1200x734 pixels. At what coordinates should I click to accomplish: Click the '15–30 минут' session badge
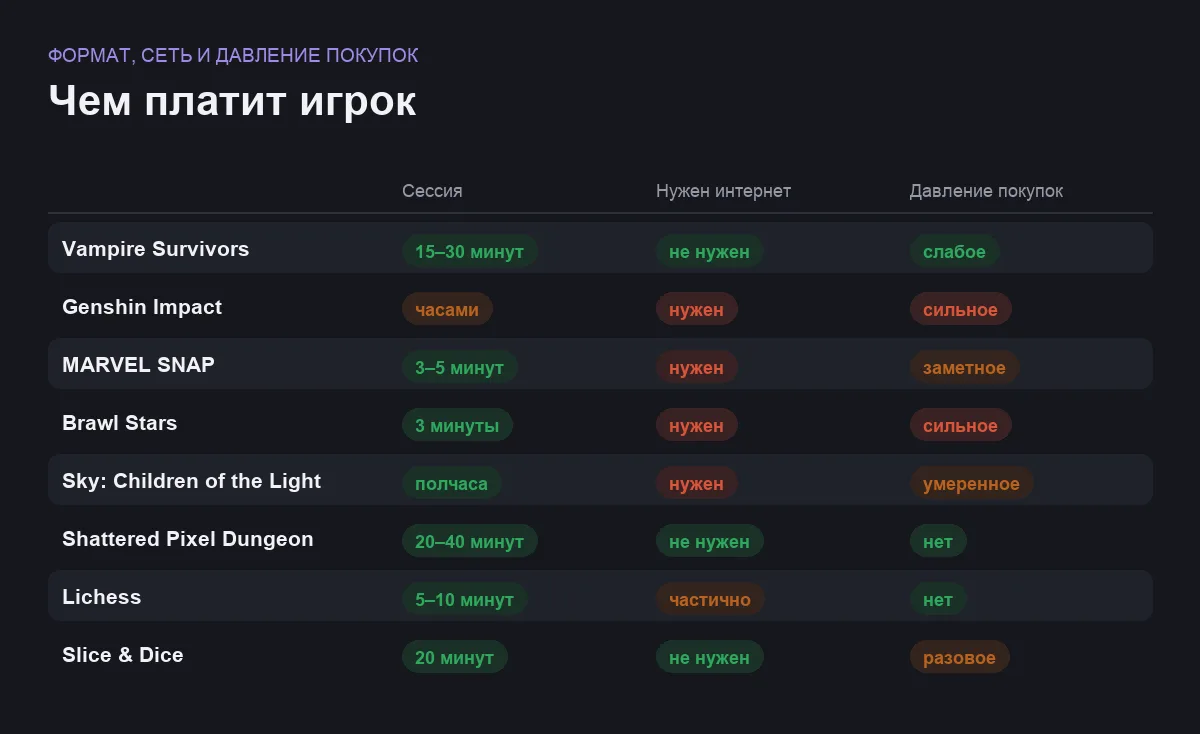pos(470,251)
